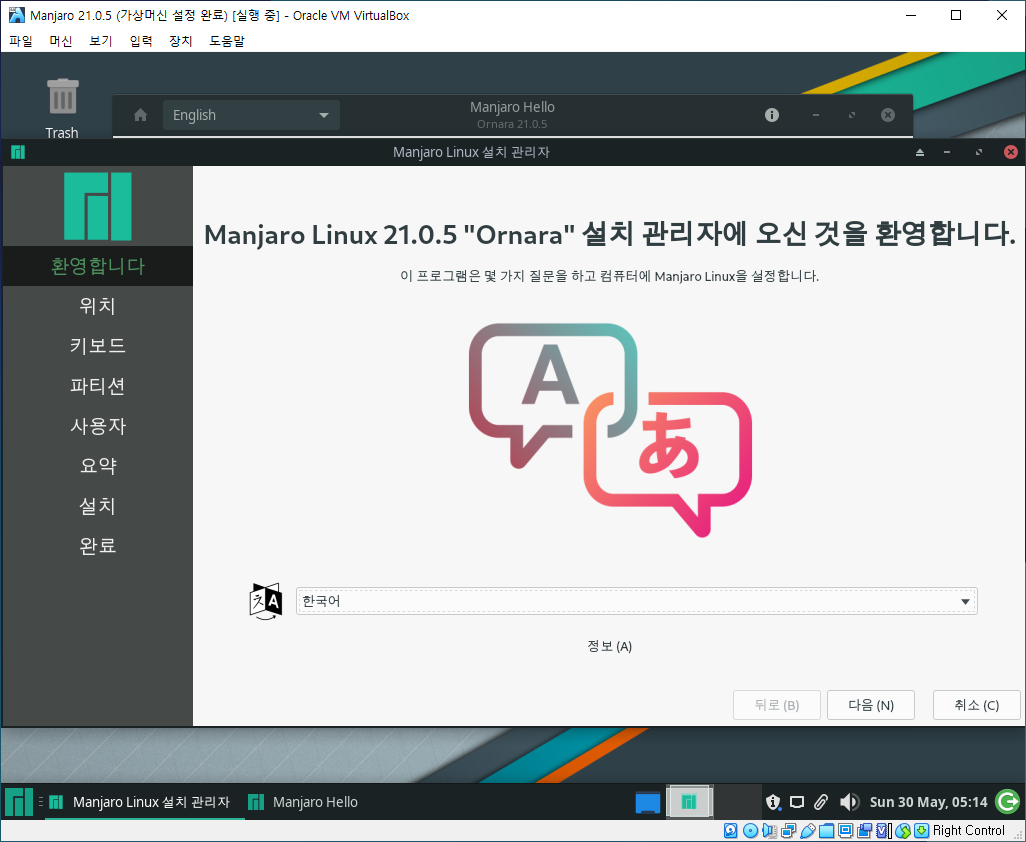
Task: Open the 머신 menu
Action: click(61, 41)
